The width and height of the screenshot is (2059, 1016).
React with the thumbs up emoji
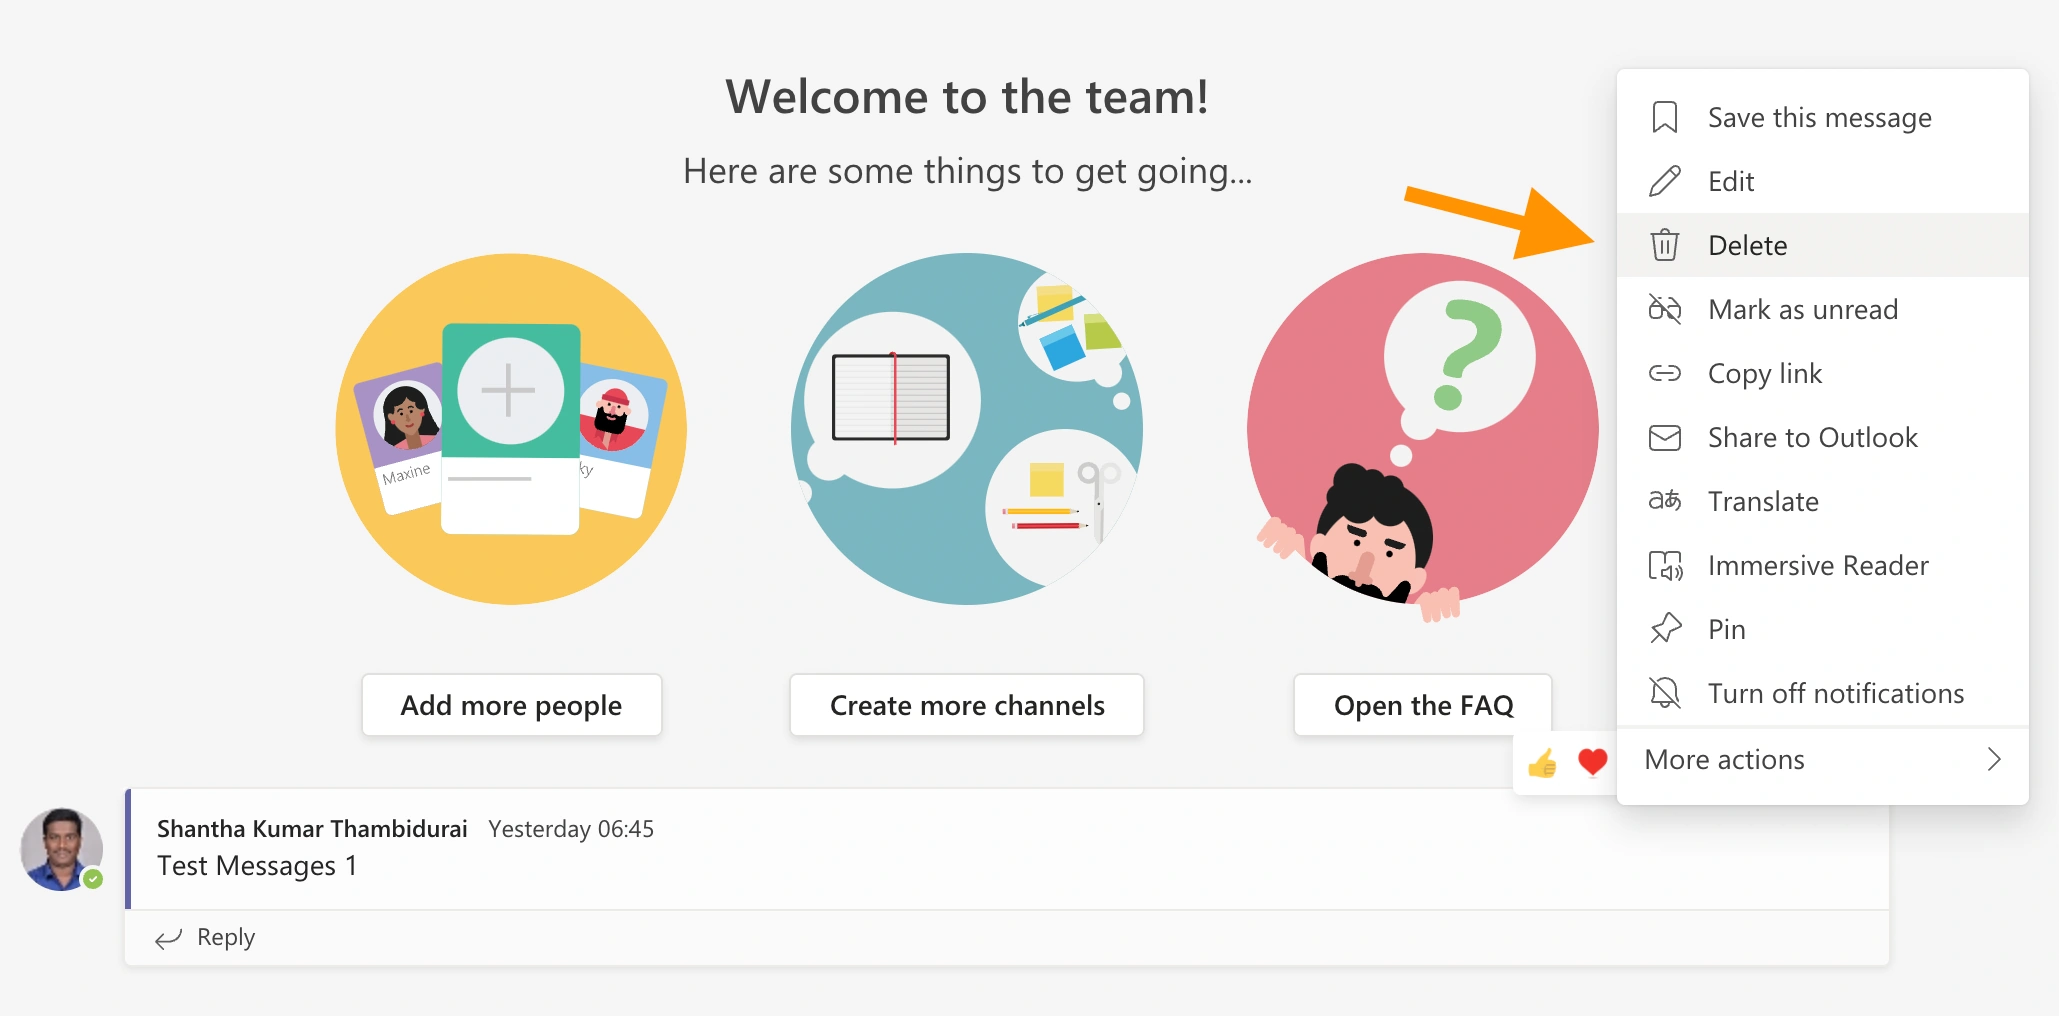pos(1542,763)
